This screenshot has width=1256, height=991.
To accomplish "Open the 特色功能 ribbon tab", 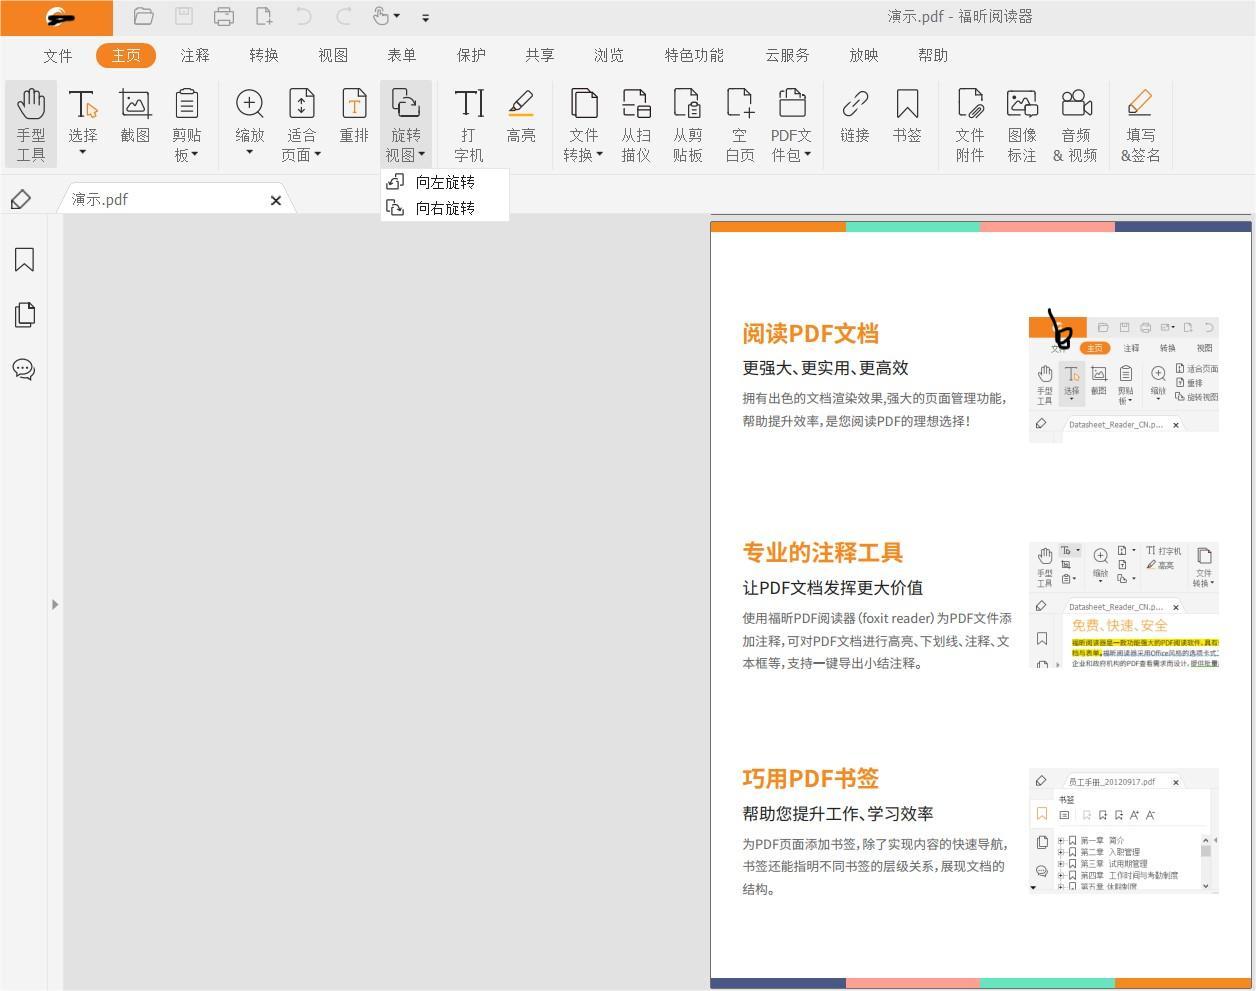I will [694, 55].
